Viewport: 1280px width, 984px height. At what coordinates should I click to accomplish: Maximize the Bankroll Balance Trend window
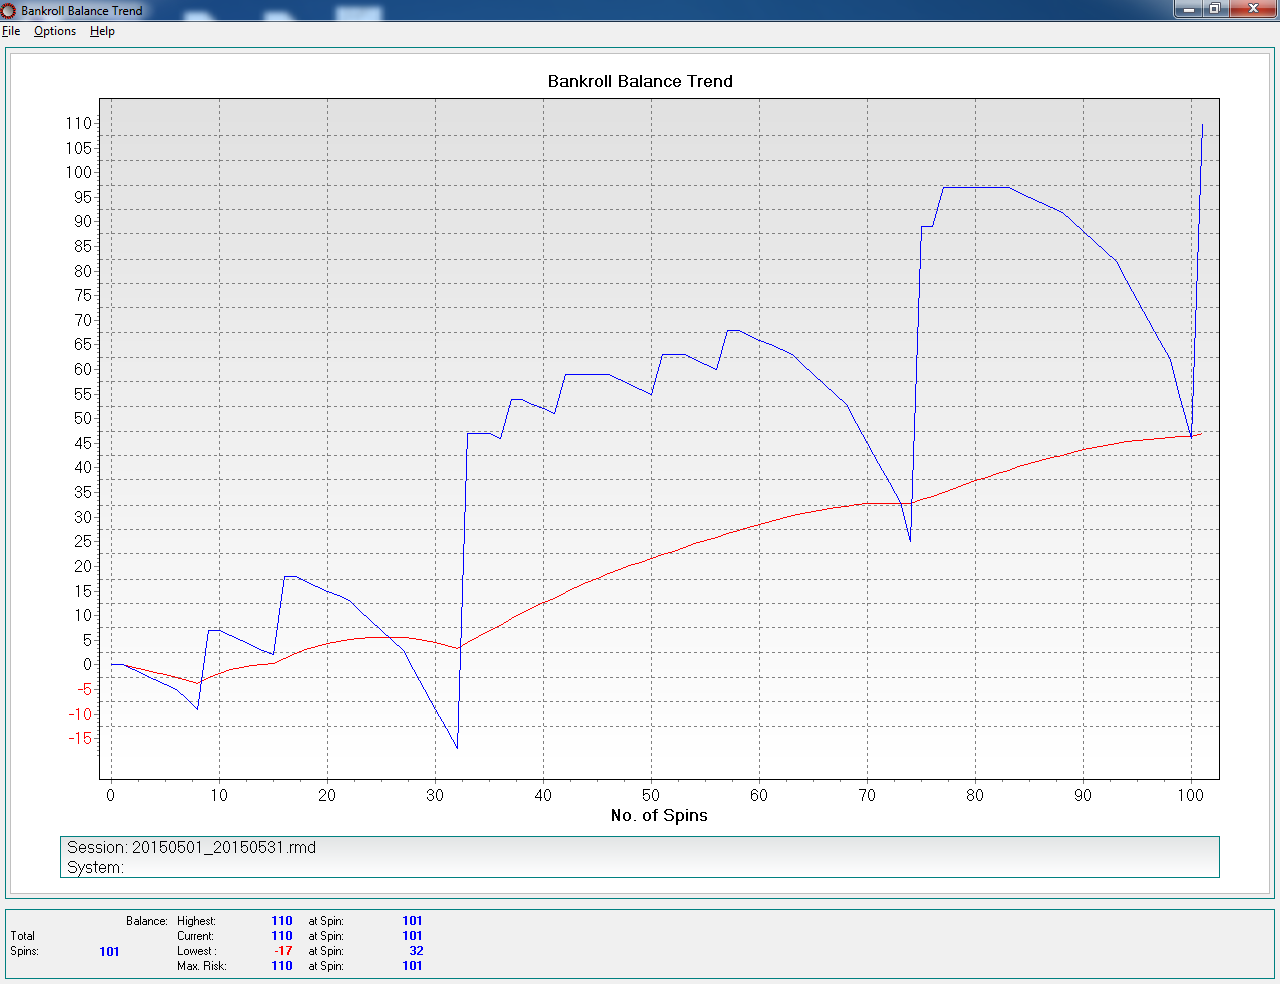click(1214, 9)
